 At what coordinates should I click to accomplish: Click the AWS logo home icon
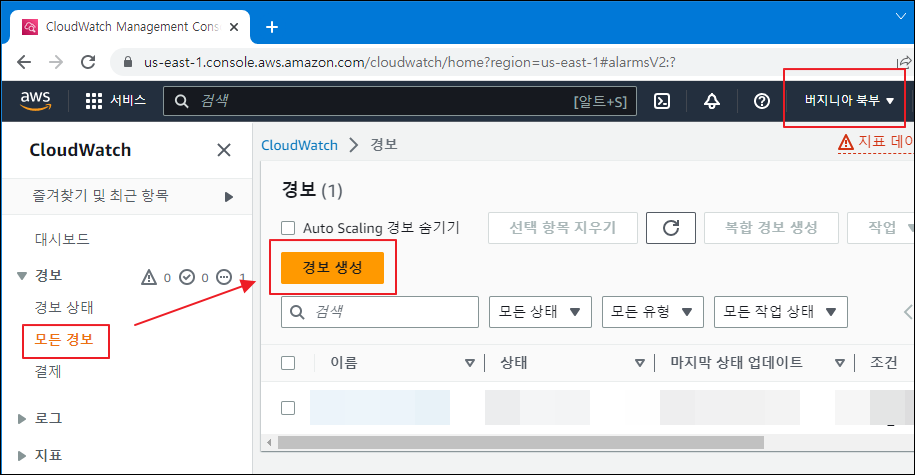tap(36, 101)
